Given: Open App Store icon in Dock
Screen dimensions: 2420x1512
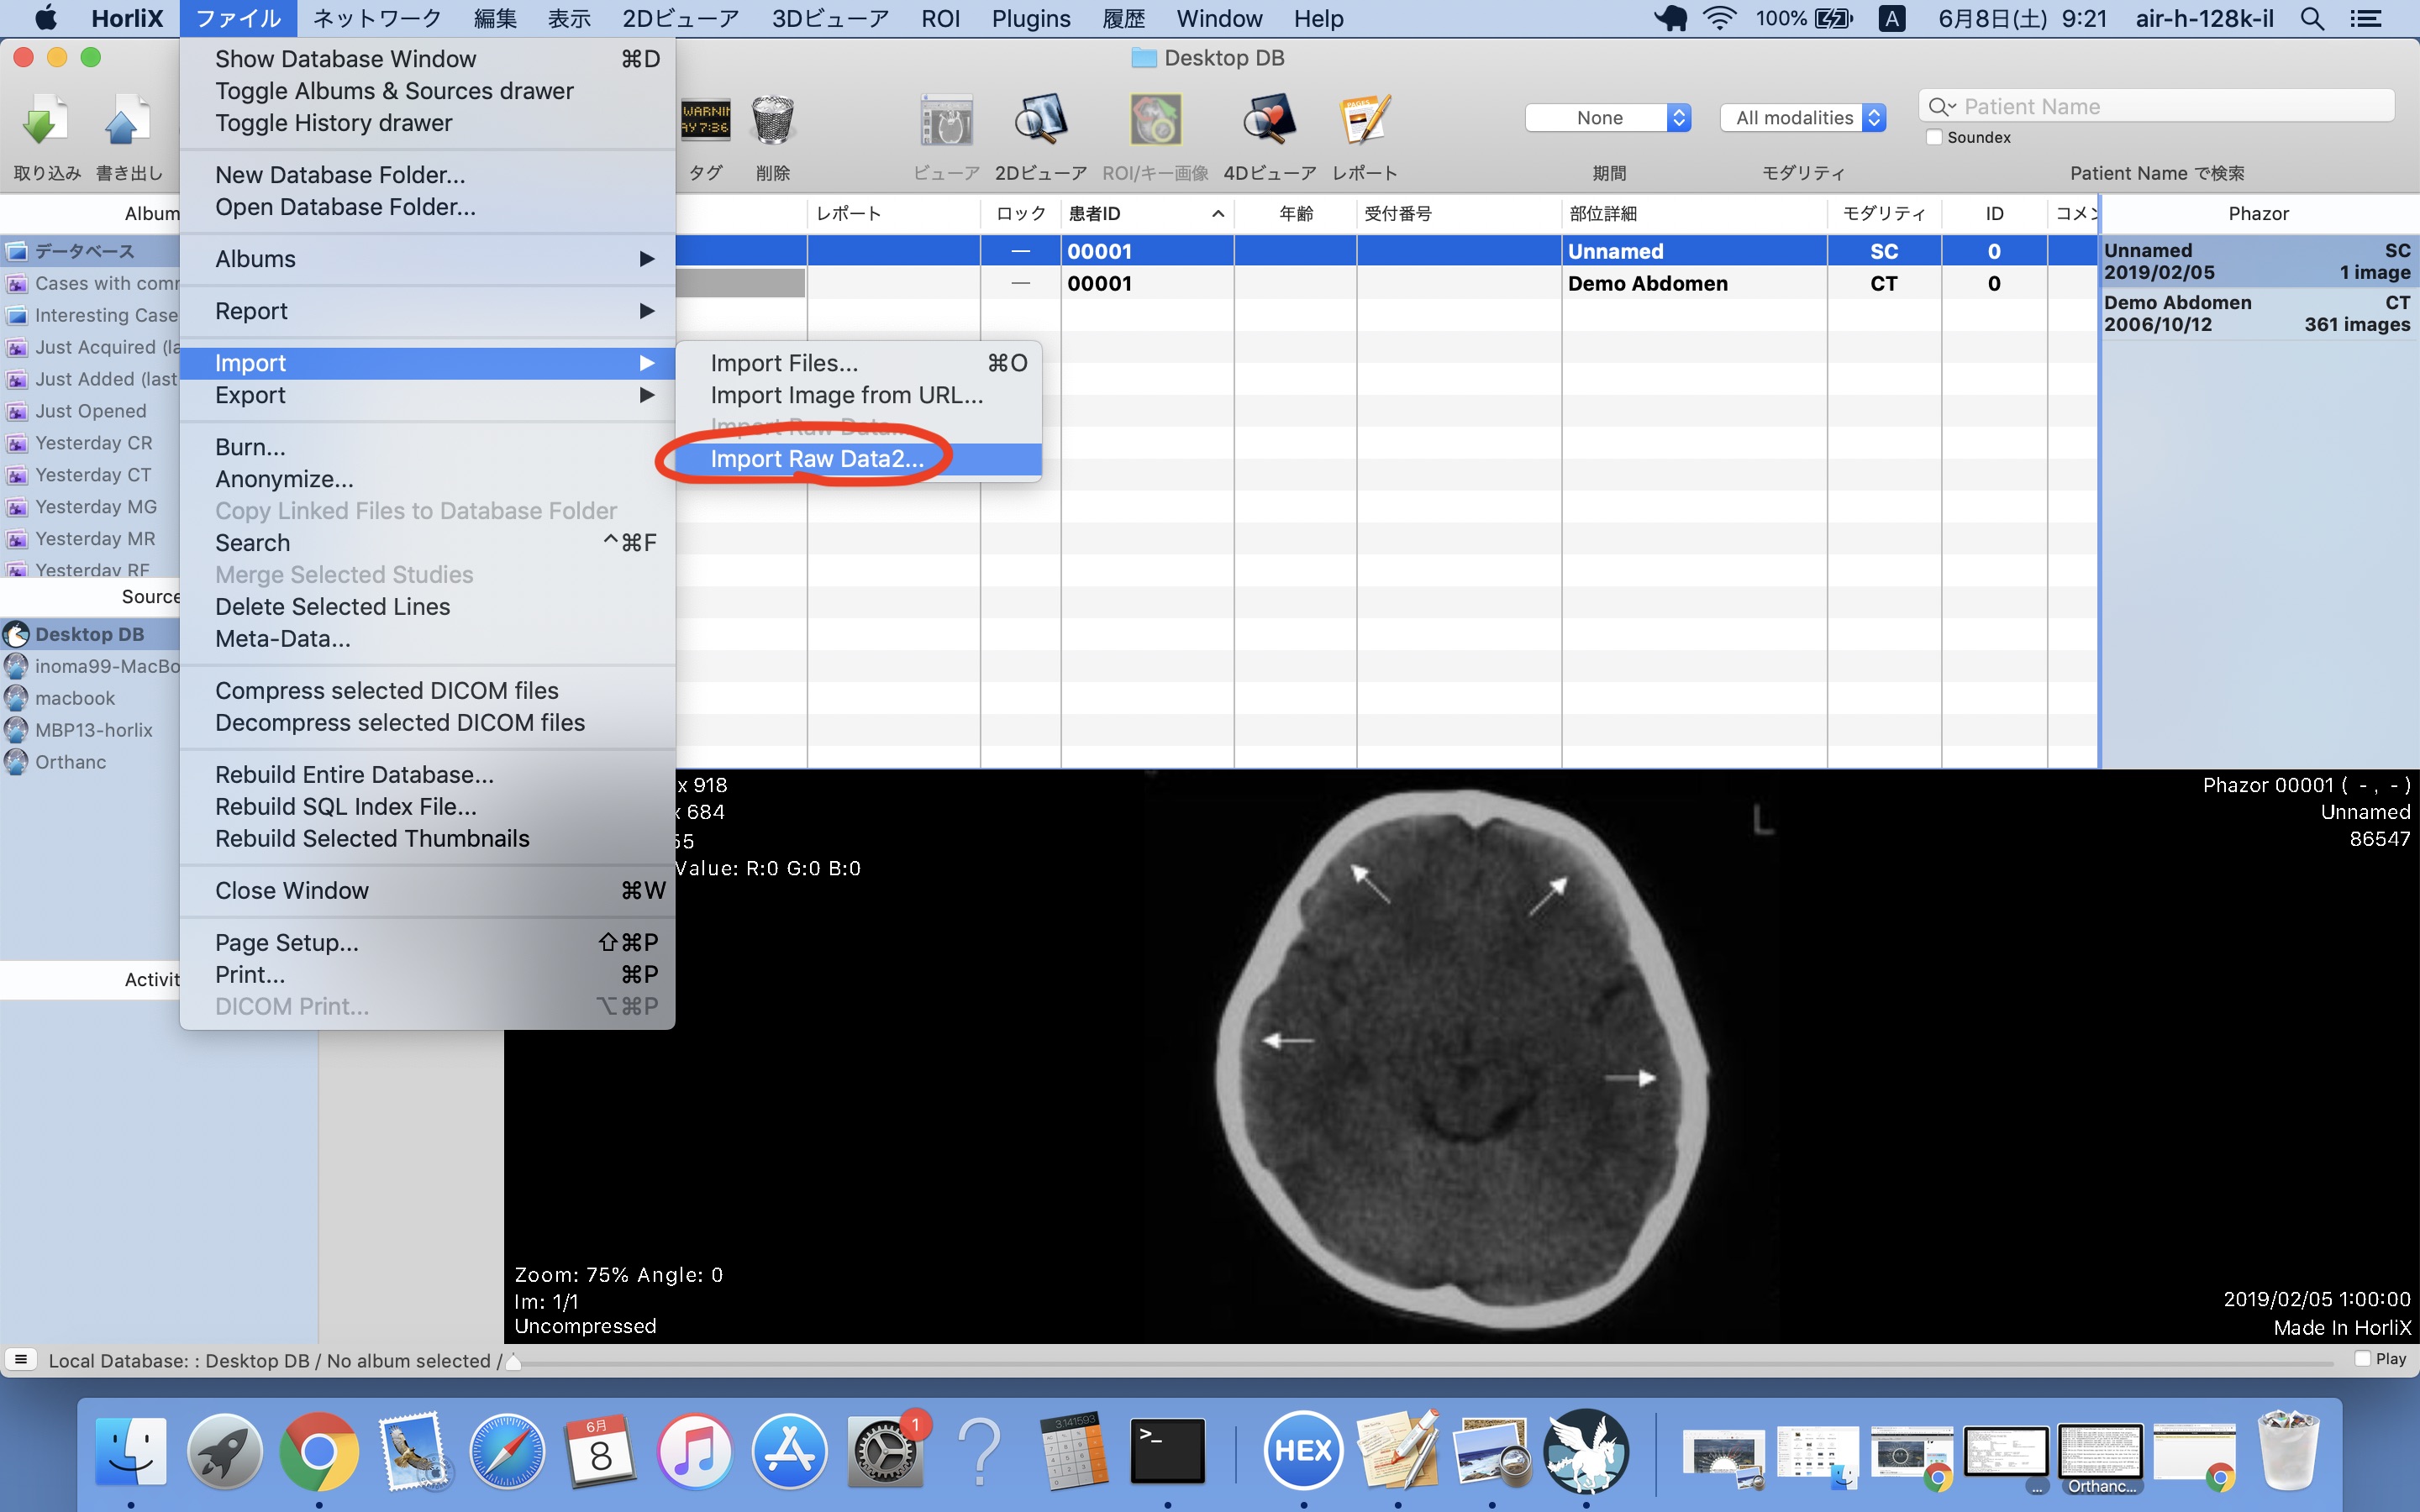Looking at the screenshot, I should [x=789, y=1451].
